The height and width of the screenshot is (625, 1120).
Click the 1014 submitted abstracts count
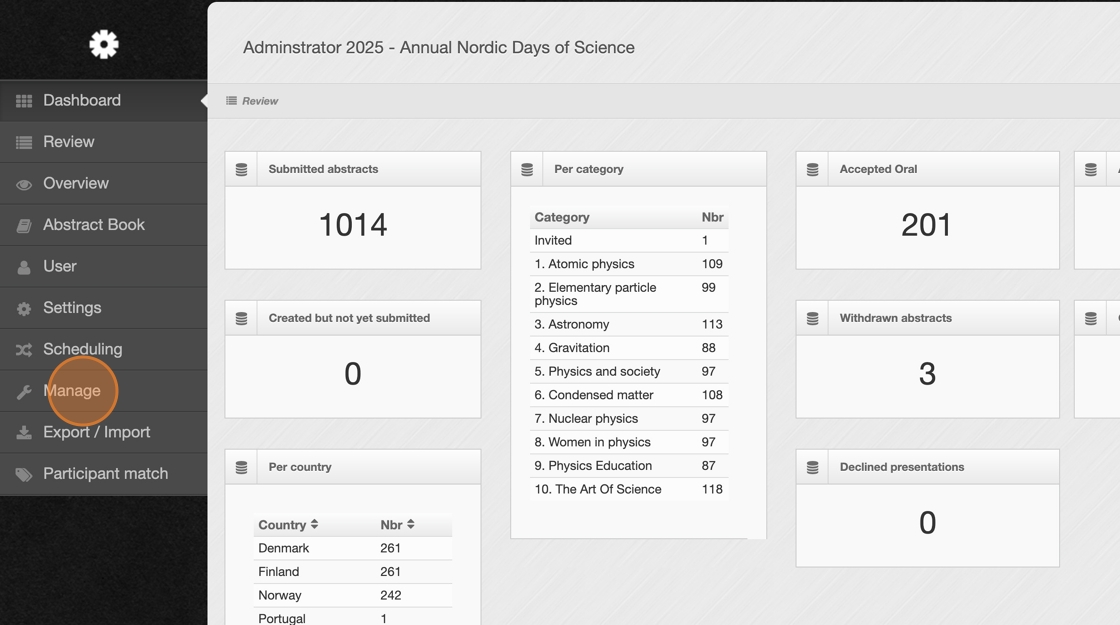[353, 225]
